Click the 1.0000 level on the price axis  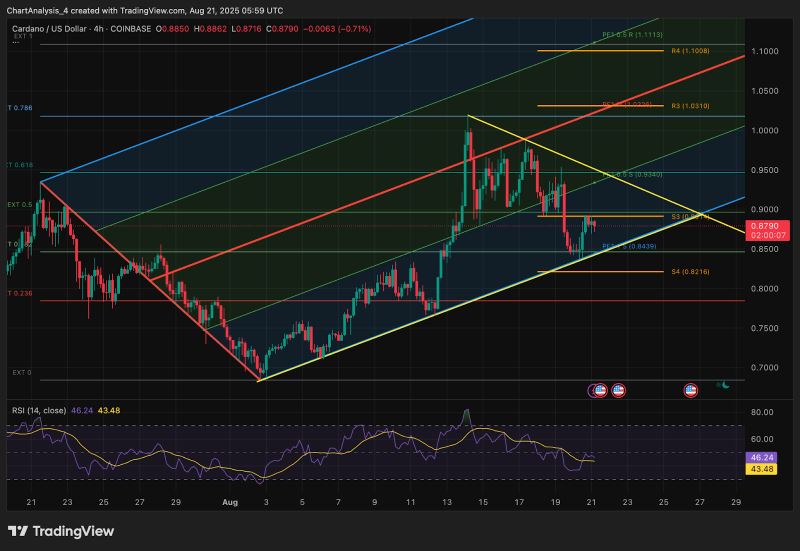coord(765,130)
